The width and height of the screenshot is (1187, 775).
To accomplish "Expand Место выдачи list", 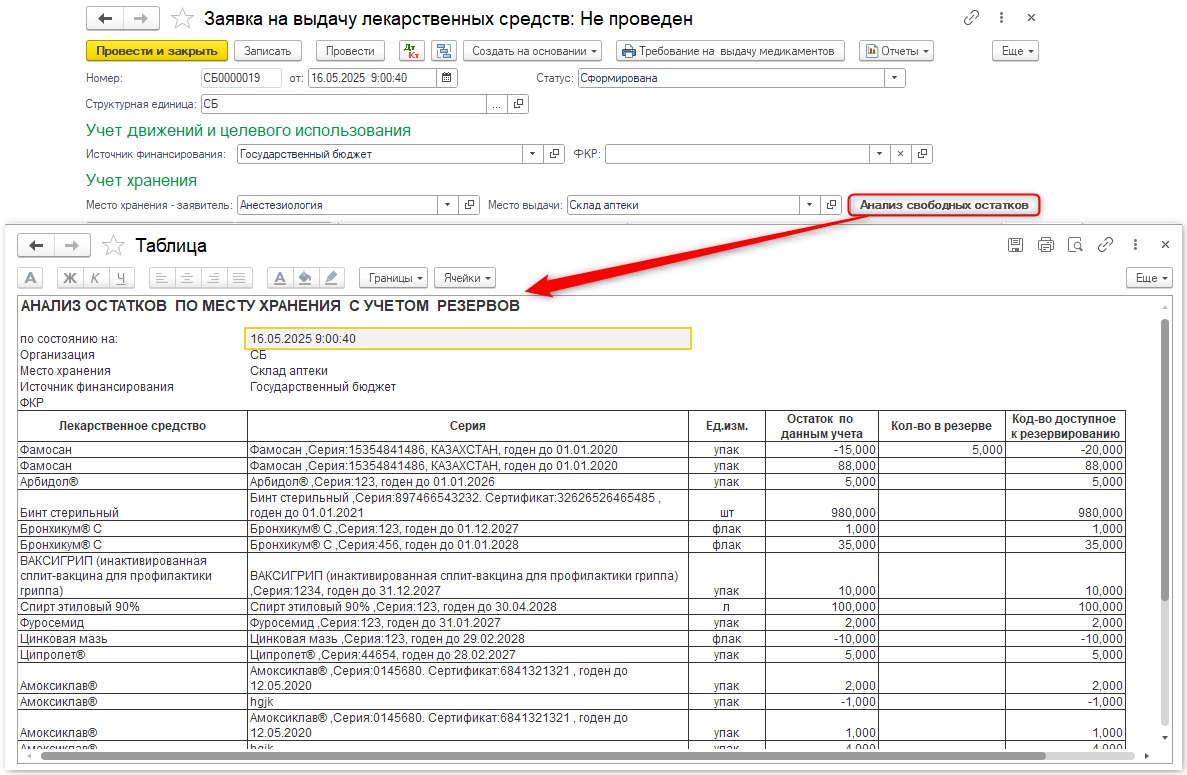I will click(809, 205).
